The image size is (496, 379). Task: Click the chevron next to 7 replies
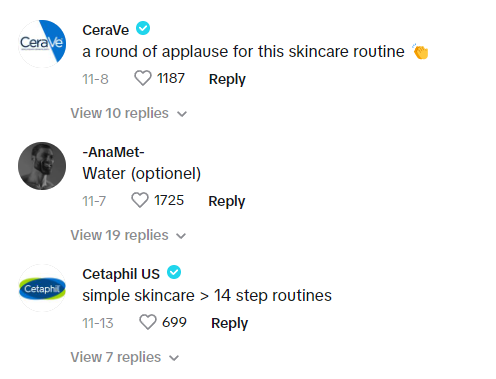coord(174,358)
